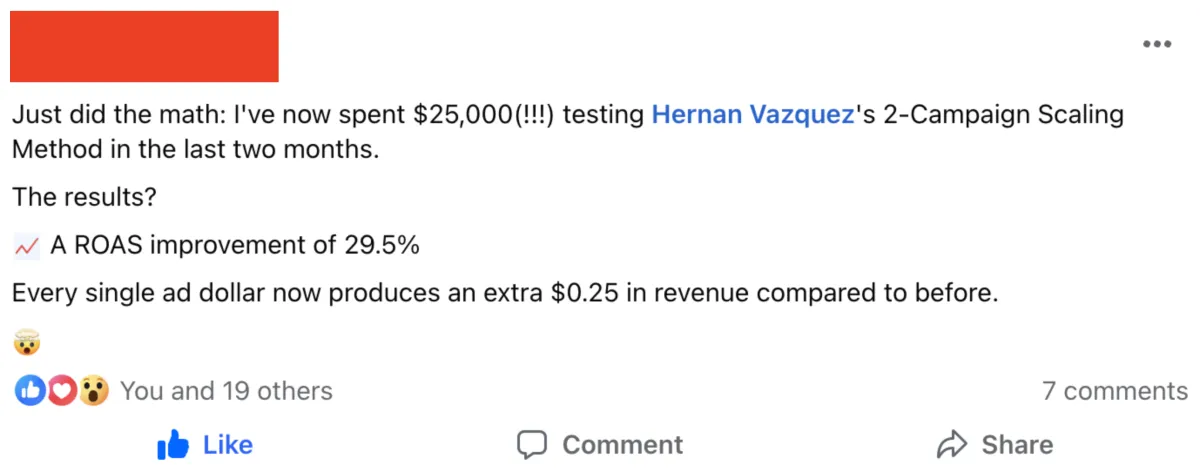The width and height of the screenshot is (1200, 475).
Task: Click the blue thumbs-up Like button icon
Action: tap(175, 444)
